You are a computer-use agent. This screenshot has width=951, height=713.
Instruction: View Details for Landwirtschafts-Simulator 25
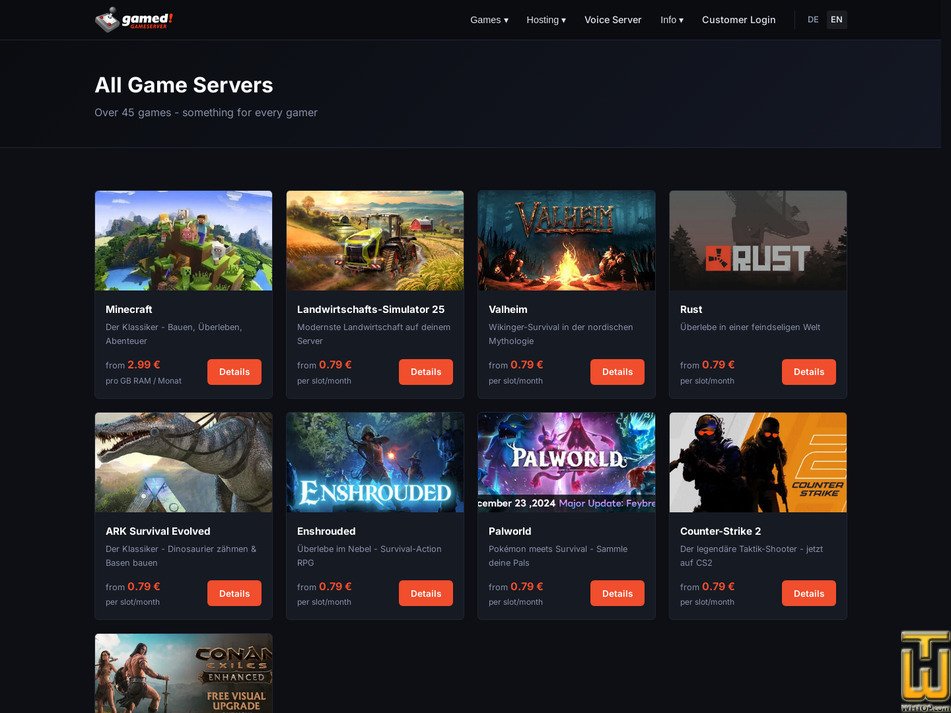click(x=426, y=372)
